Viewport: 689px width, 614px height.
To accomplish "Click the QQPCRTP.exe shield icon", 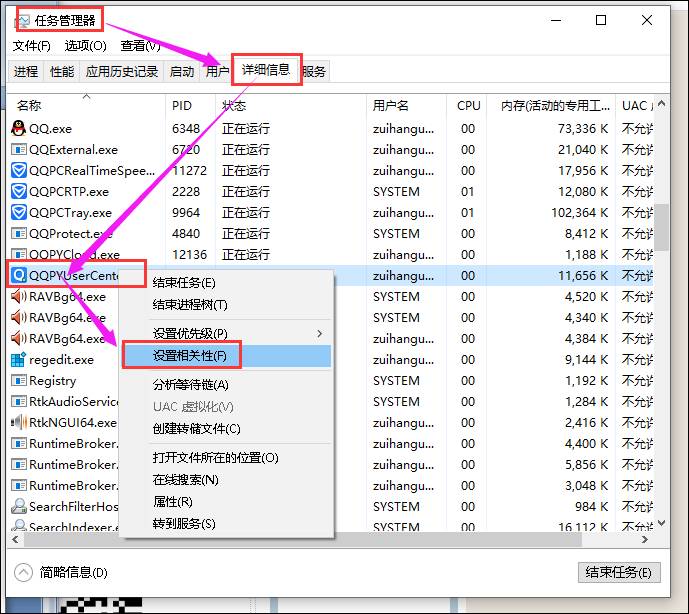I will coord(18,191).
